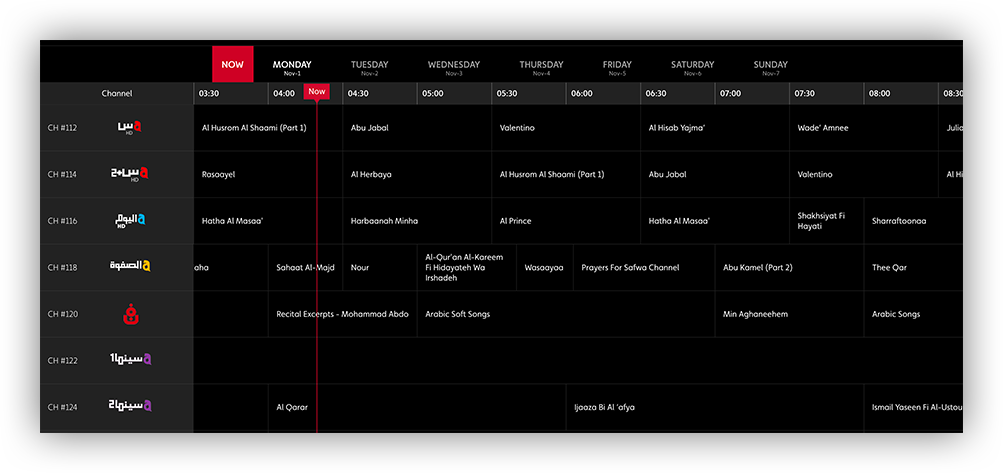
Task: Click the 06:00 time slot header
Action: coord(581,94)
